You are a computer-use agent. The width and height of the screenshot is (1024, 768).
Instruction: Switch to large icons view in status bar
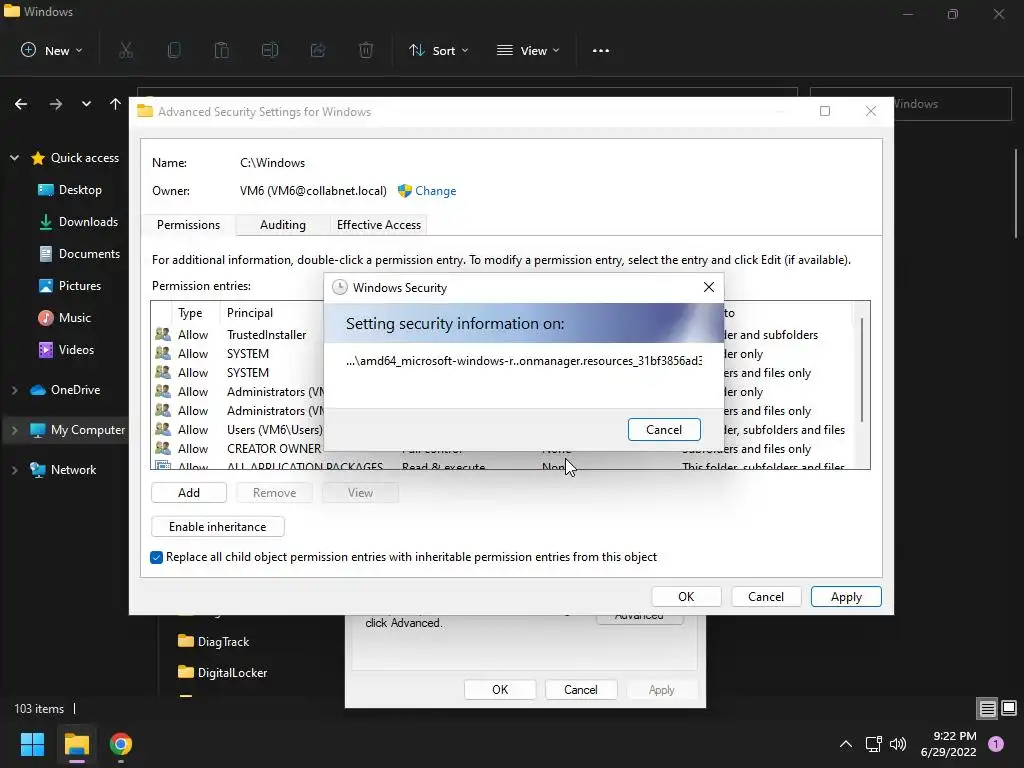[x=1009, y=708]
